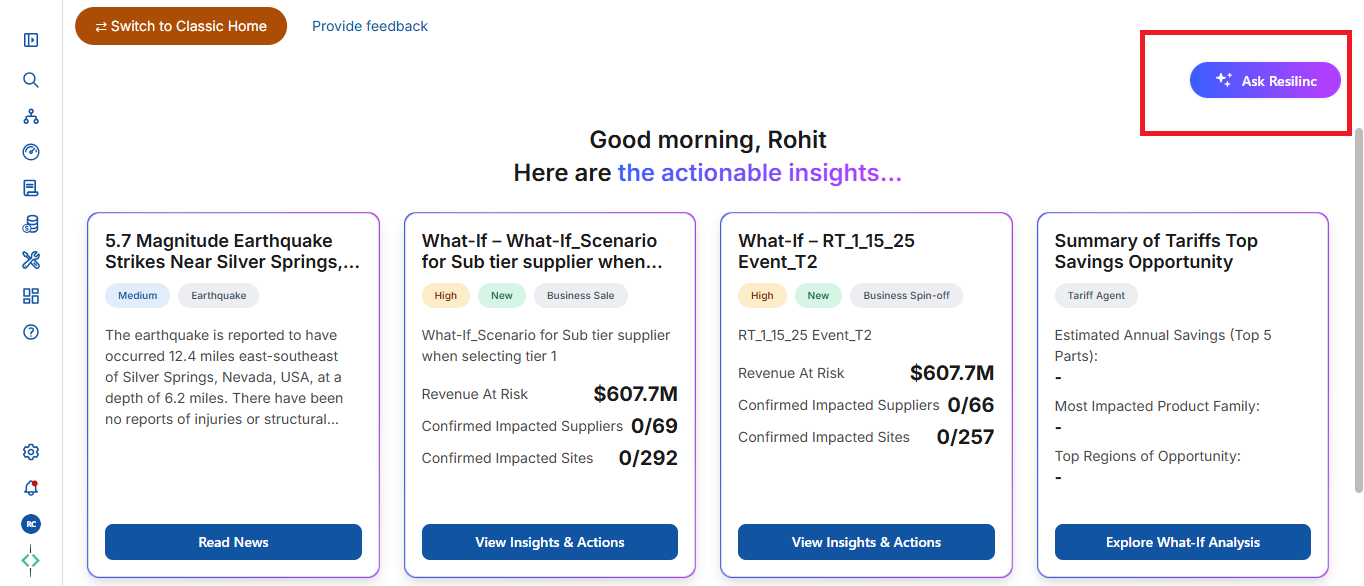Open the wrench tools icon
Viewport: 1364px width, 586px height.
click(31, 260)
